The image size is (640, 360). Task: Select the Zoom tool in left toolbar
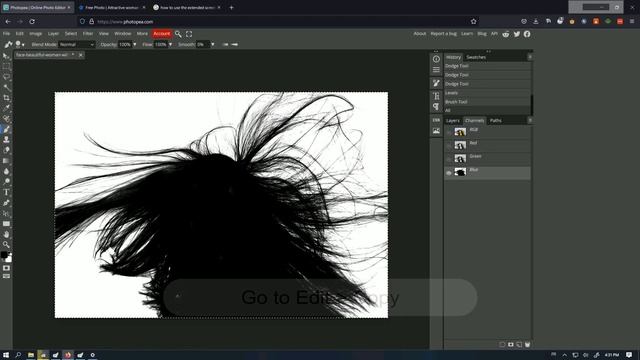point(6,244)
